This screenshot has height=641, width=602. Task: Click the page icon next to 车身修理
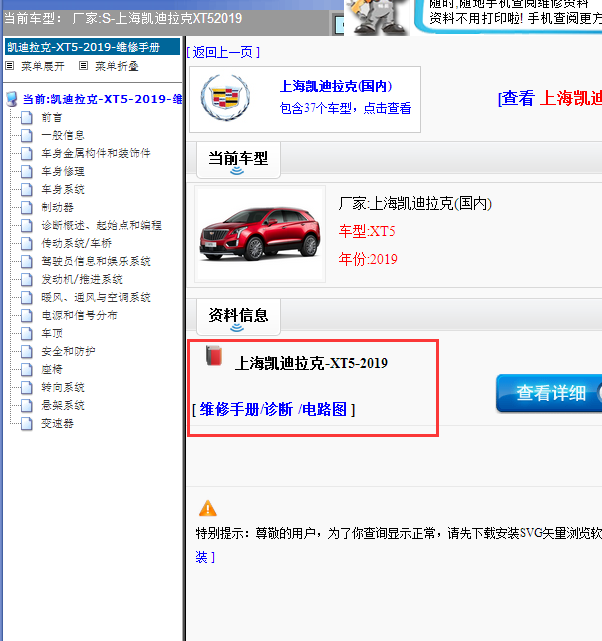(27, 172)
